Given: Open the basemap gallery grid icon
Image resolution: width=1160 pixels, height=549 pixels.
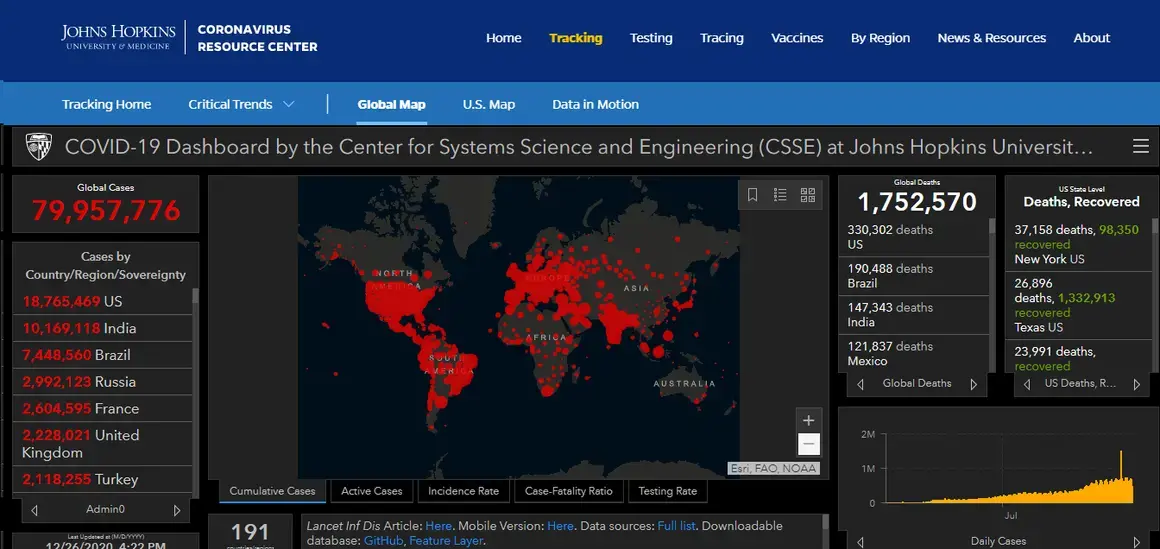Looking at the screenshot, I should click(808, 194).
